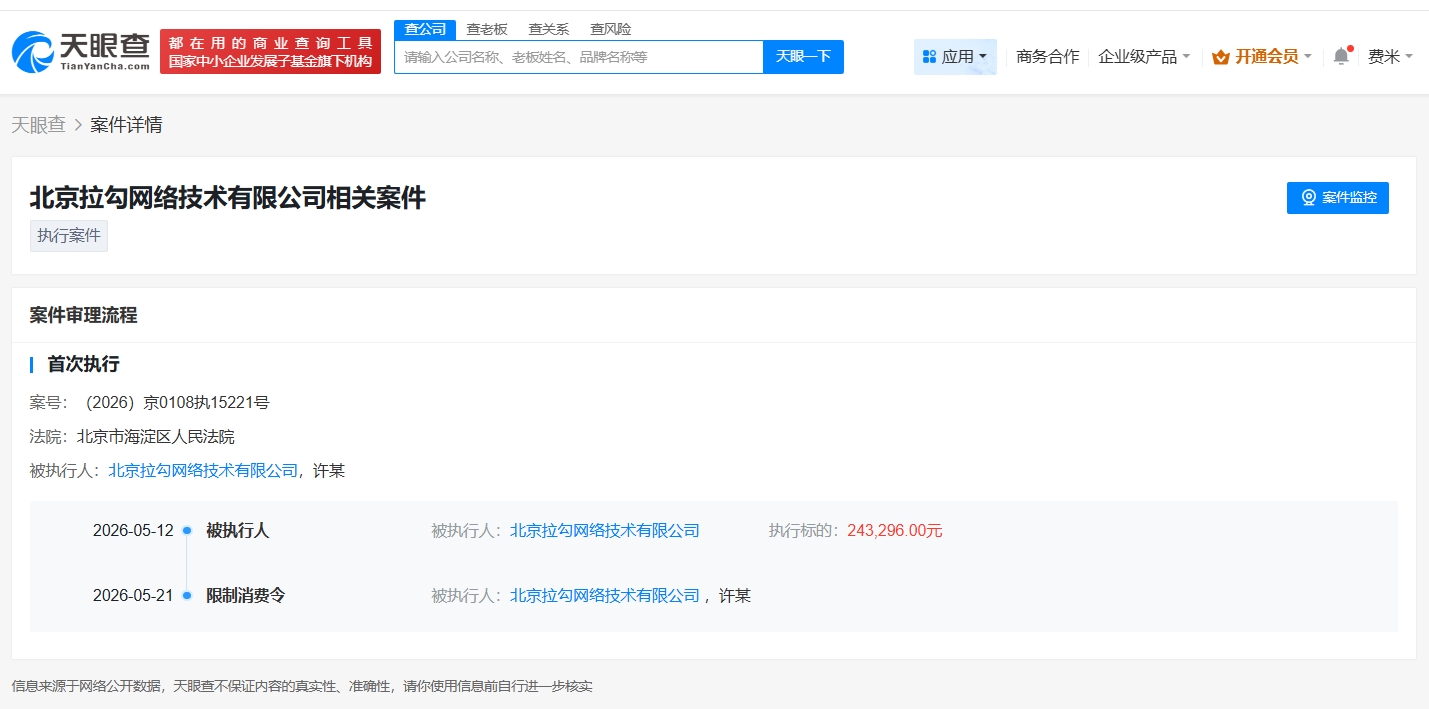Click the date 2026-05-12
The image size is (1429, 709).
133,531
